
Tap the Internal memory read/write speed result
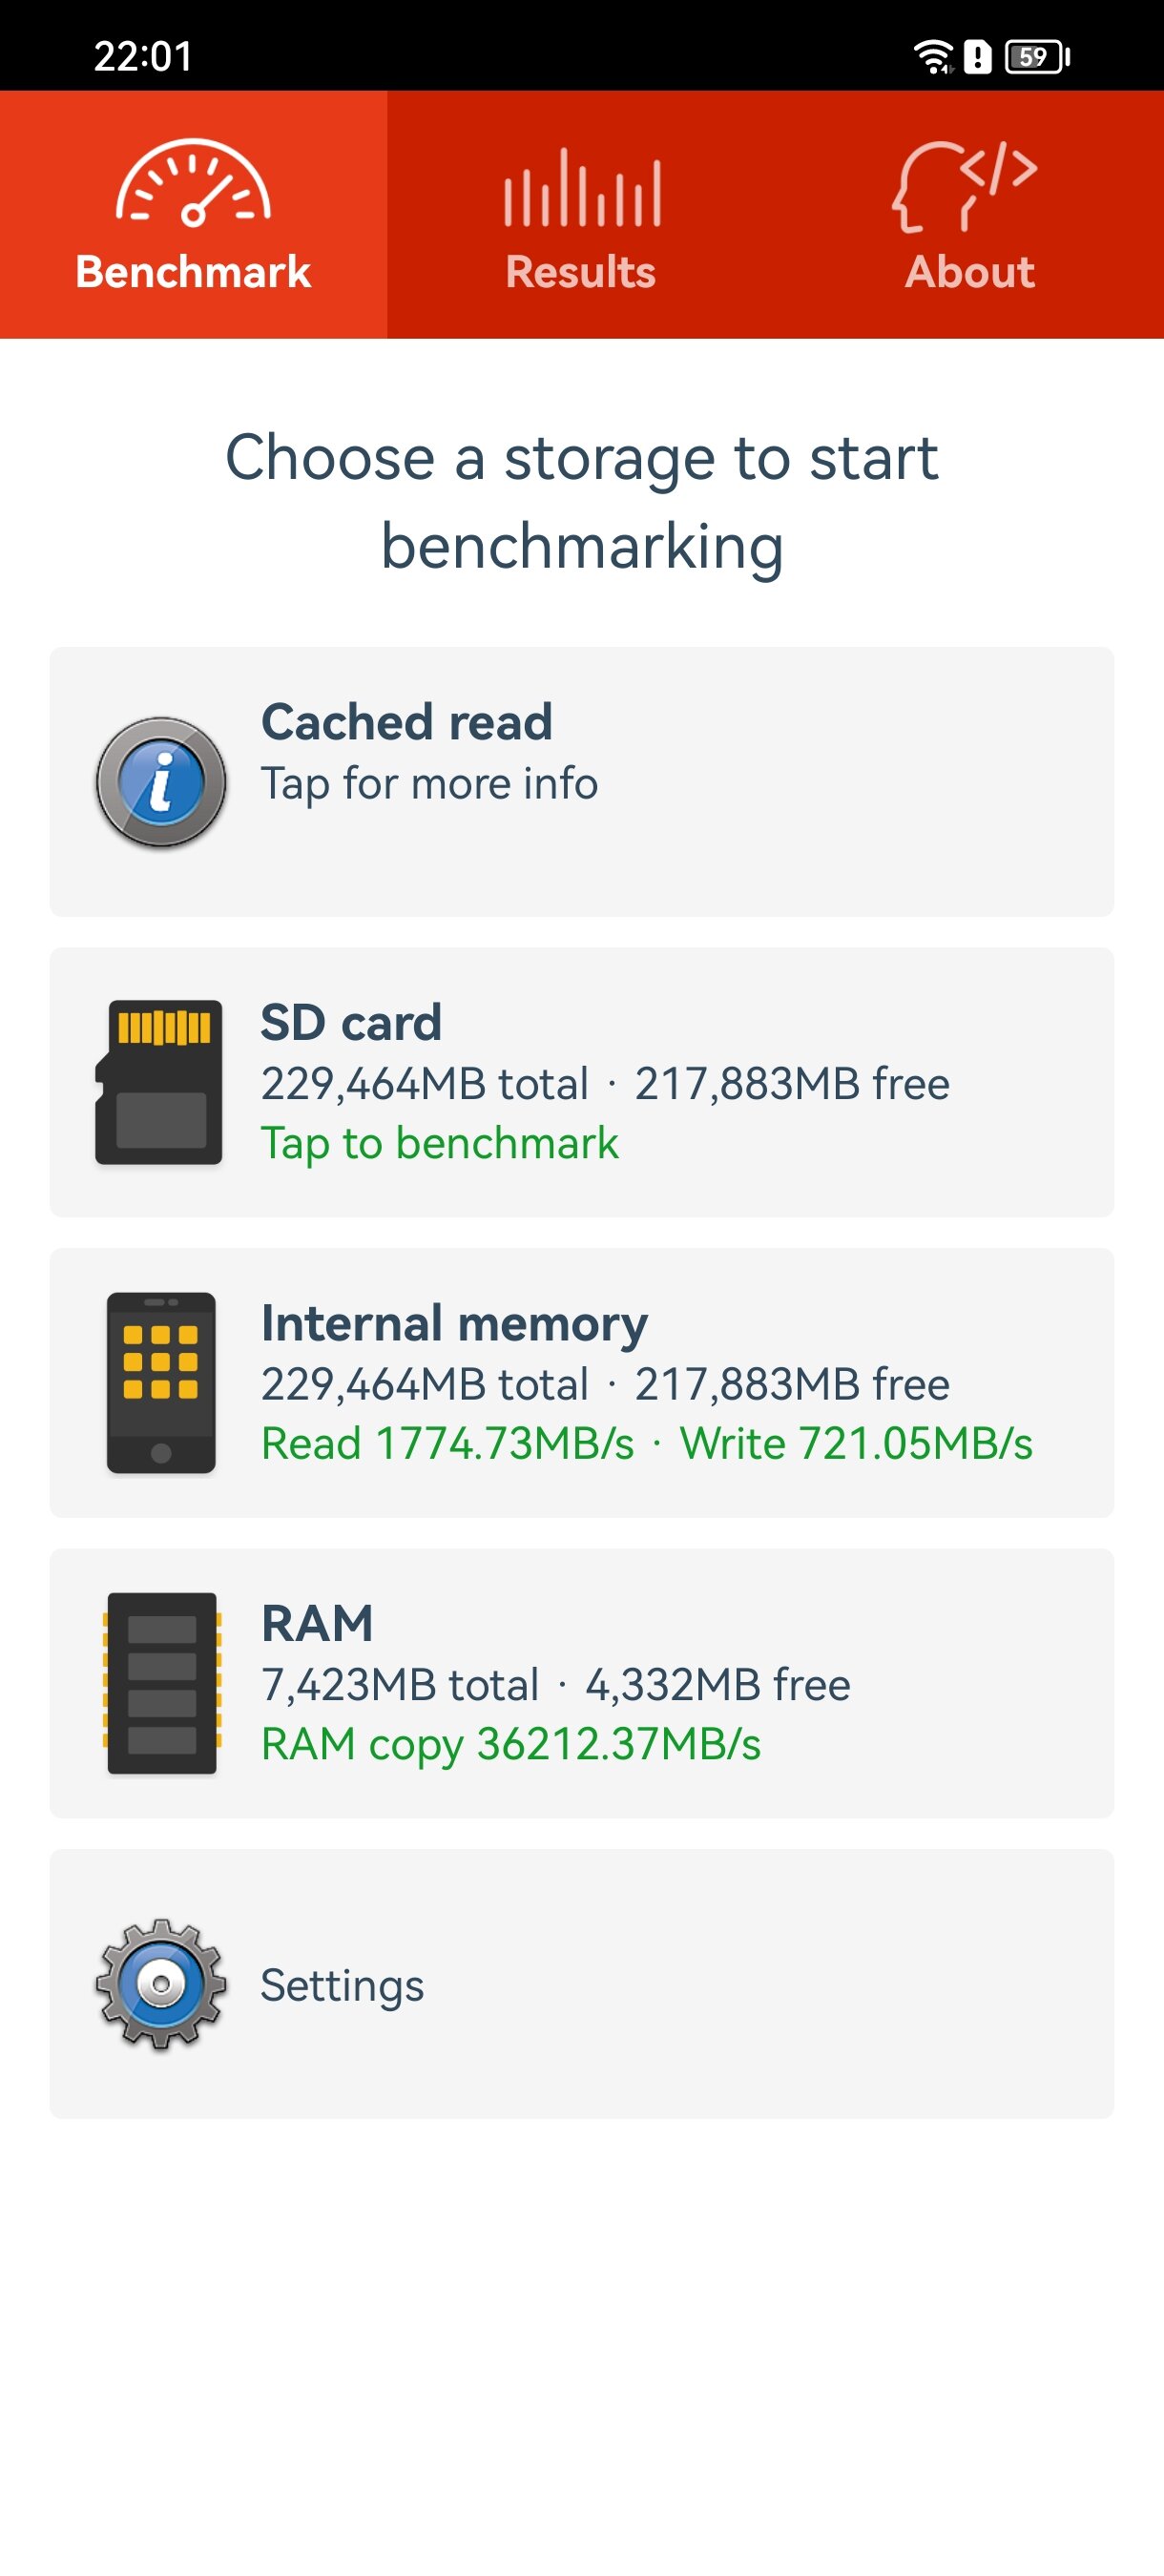(x=646, y=1444)
